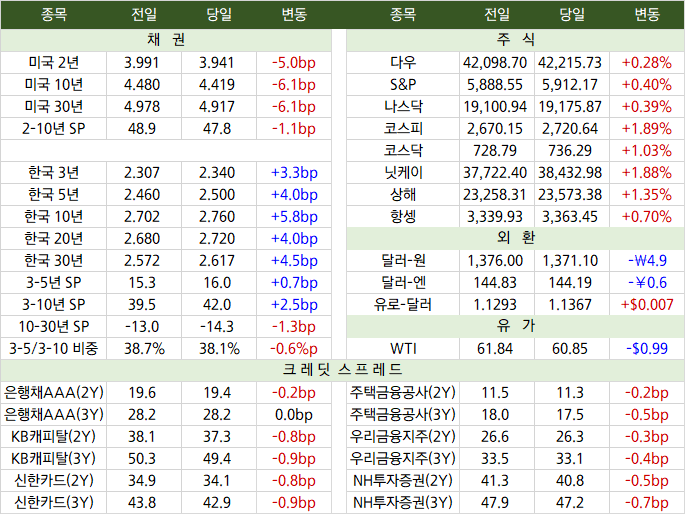Select the 10-30년 SP row label
685x514 pixels.
(54, 327)
